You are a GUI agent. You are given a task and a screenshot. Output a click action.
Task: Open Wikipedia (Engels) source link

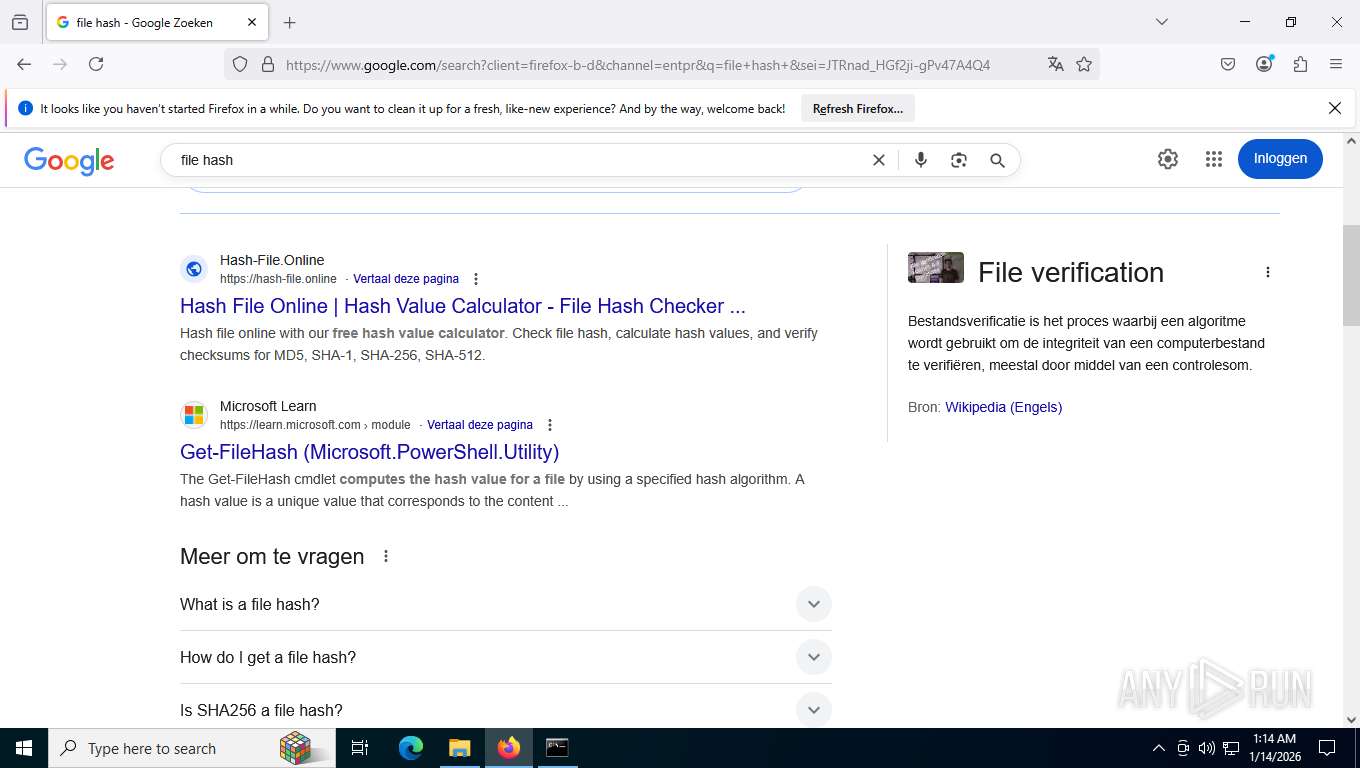pyautogui.click(x=1003, y=407)
